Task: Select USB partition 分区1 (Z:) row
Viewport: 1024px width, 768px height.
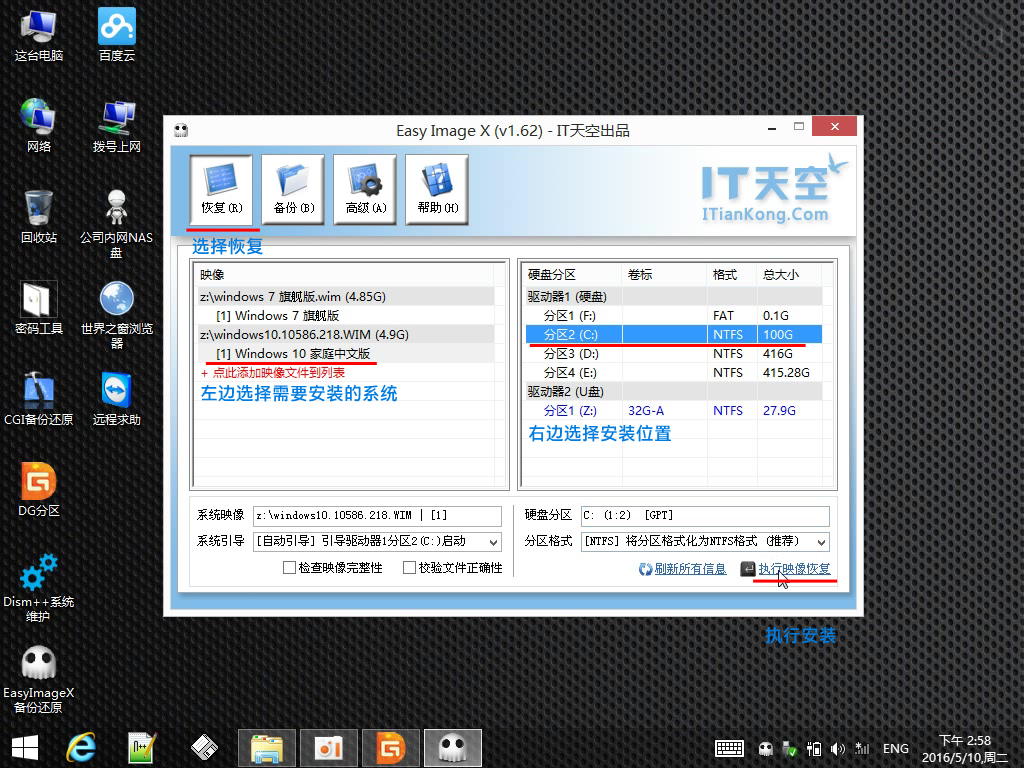Action: click(x=673, y=410)
